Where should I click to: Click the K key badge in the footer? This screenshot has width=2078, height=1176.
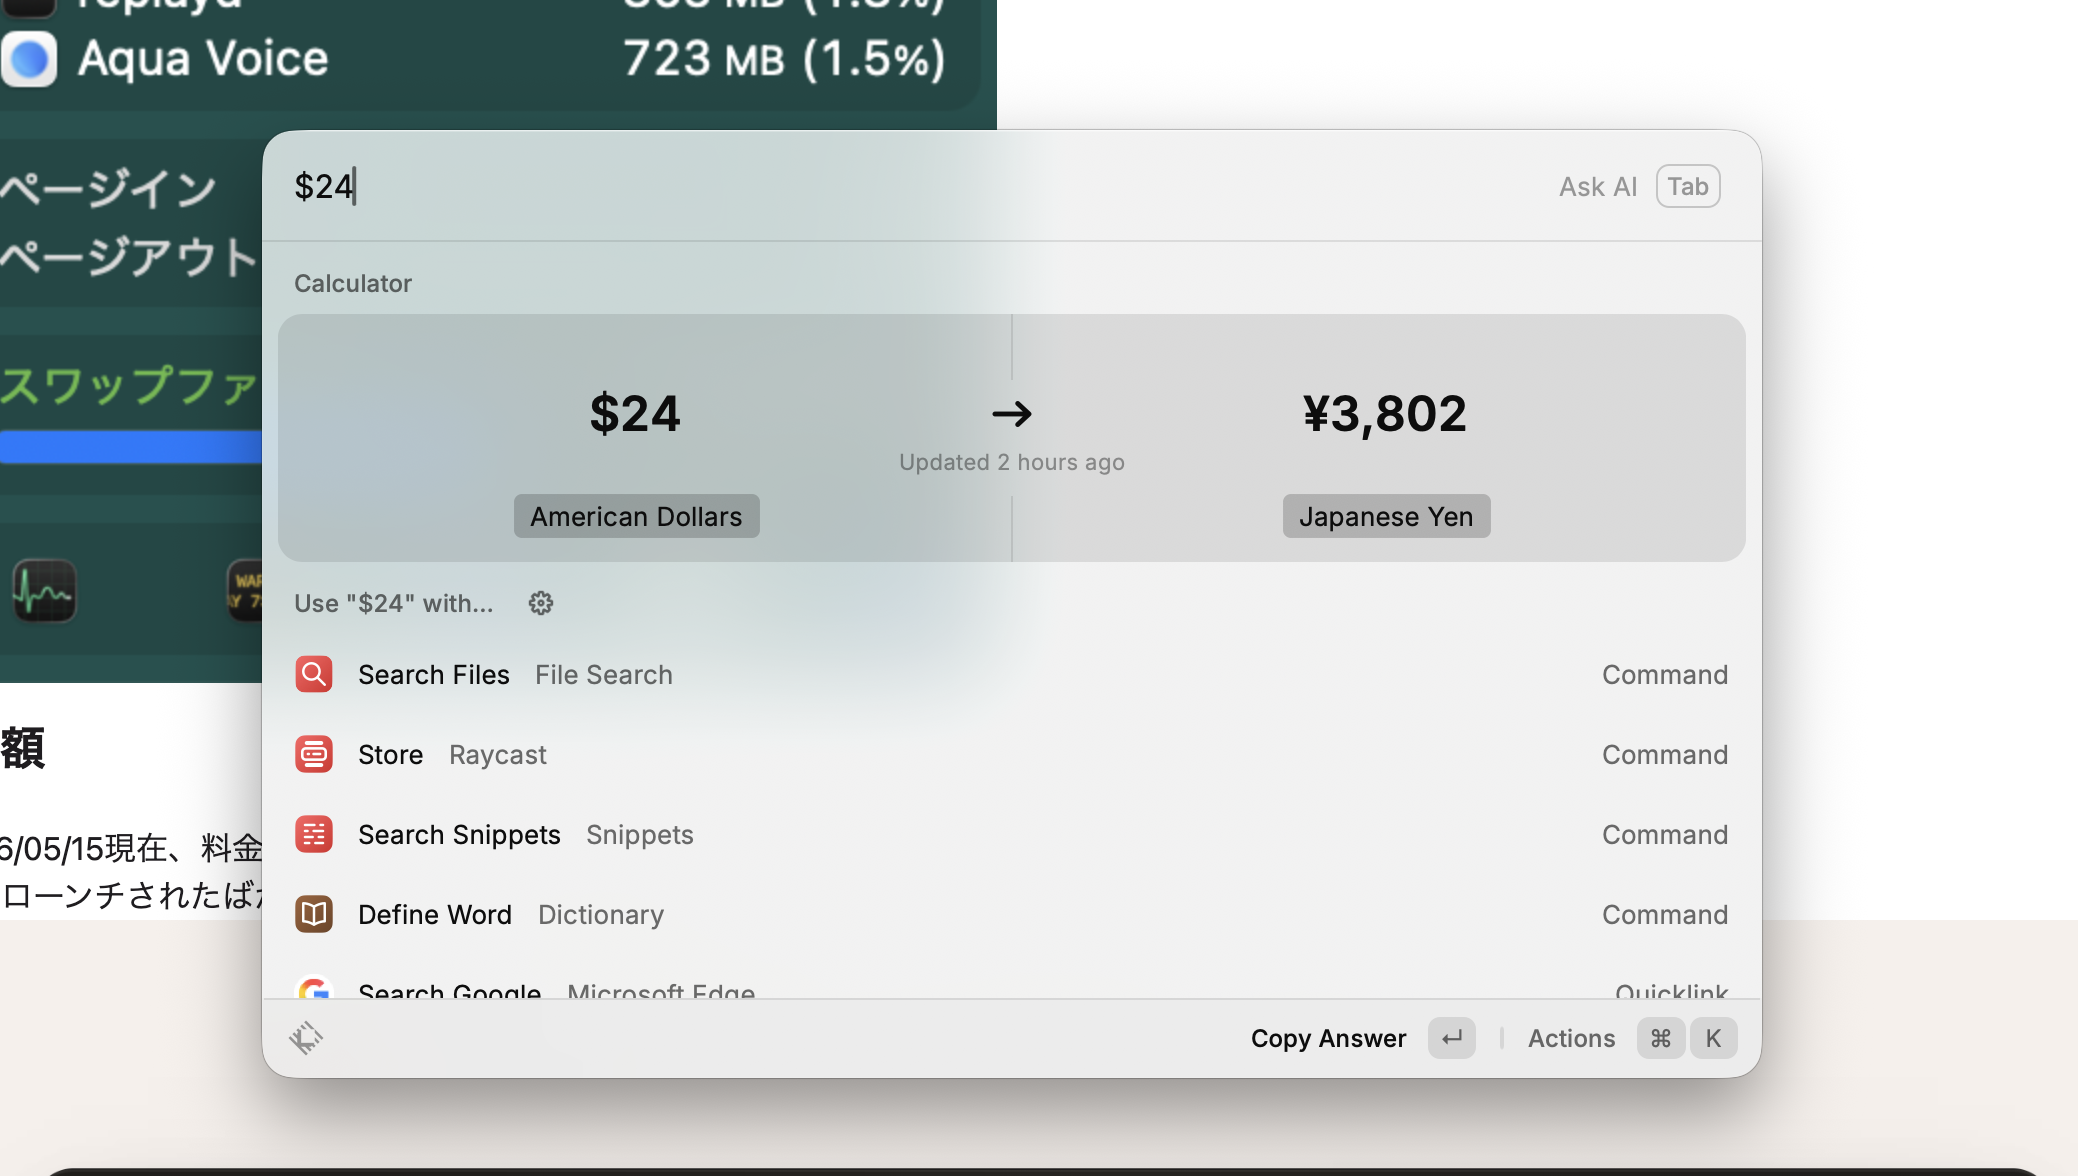(1714, 1038)
